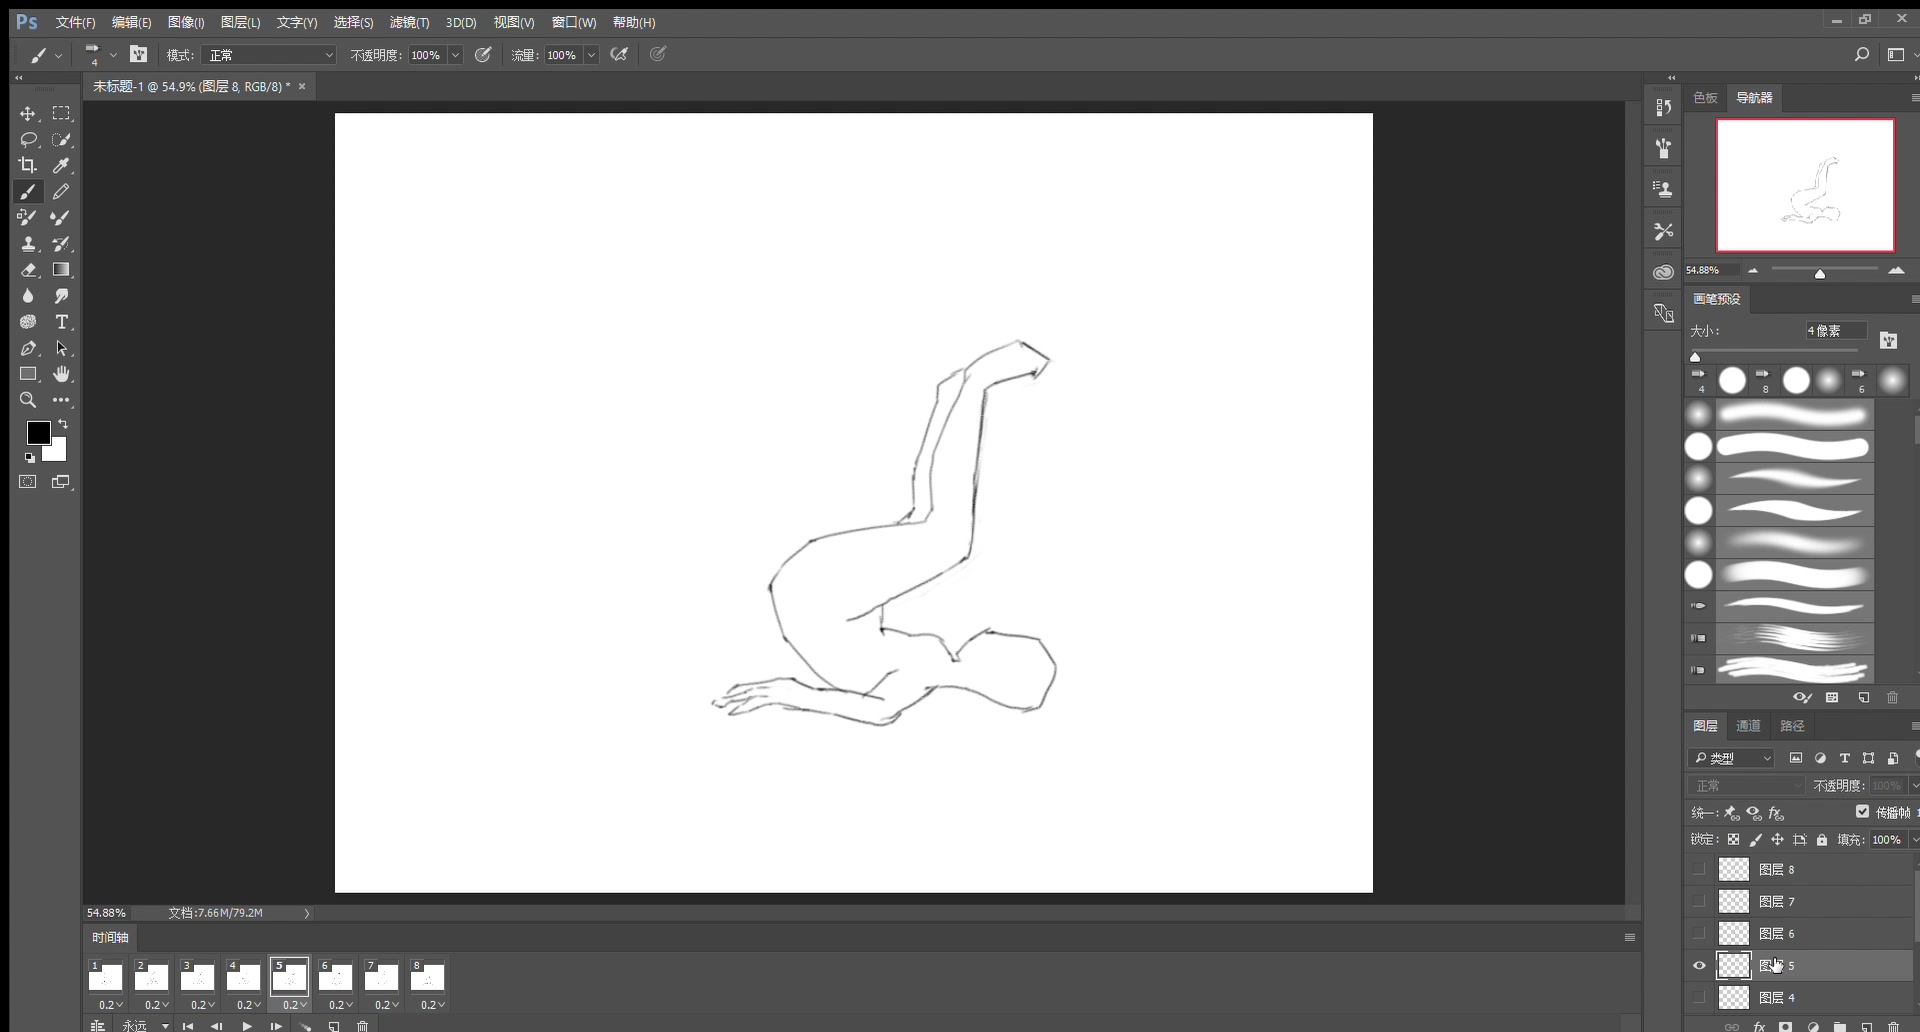This screenshot has height=1032, width=1920.
Task: Expand the 流量 flow slider dropdown
Action: click(x=591, y=55)
